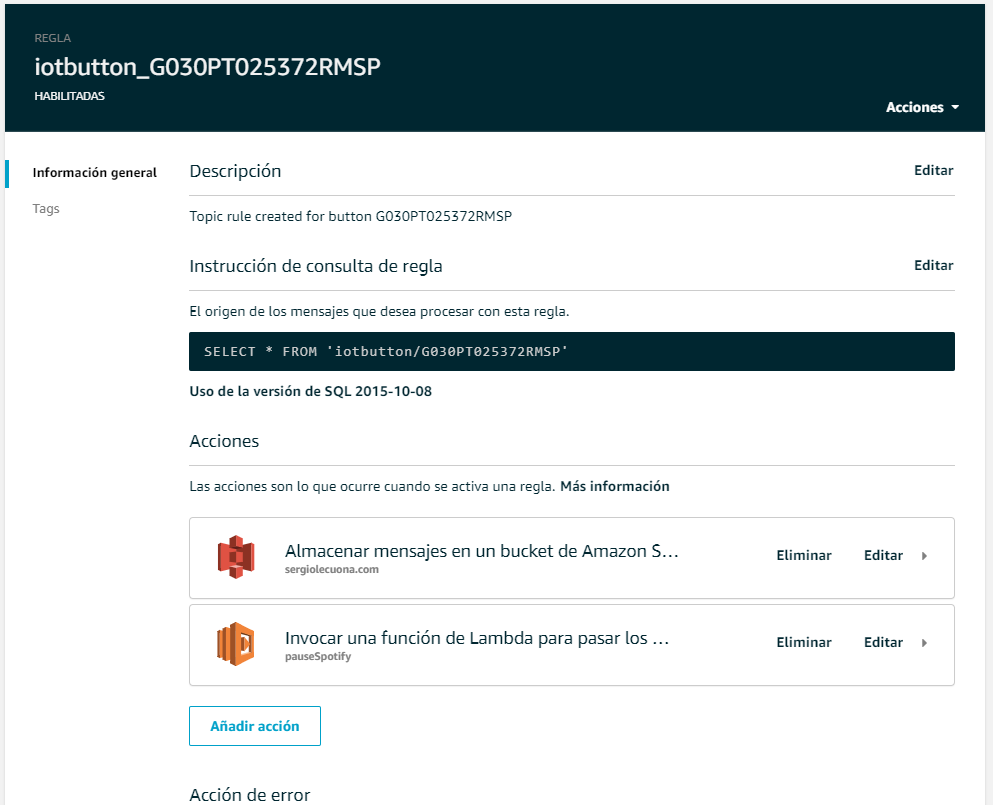Eliminar the Lambda pauseSpotify action

point(804,642)
